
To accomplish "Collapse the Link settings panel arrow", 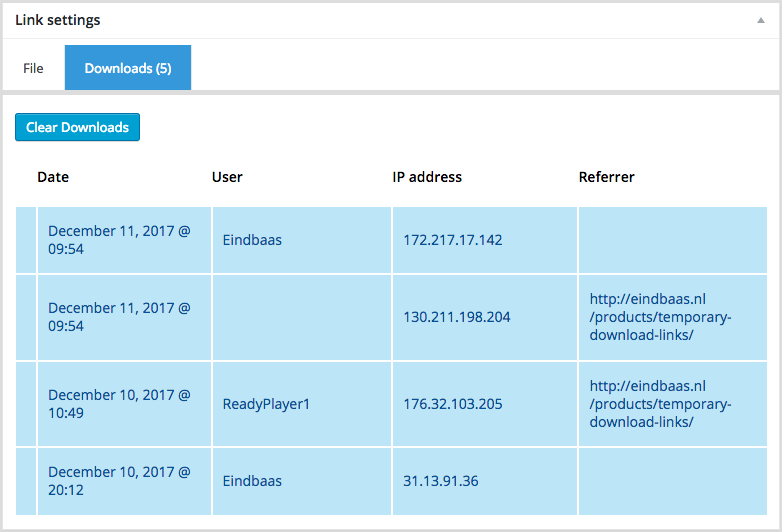I will coord(762,21).
